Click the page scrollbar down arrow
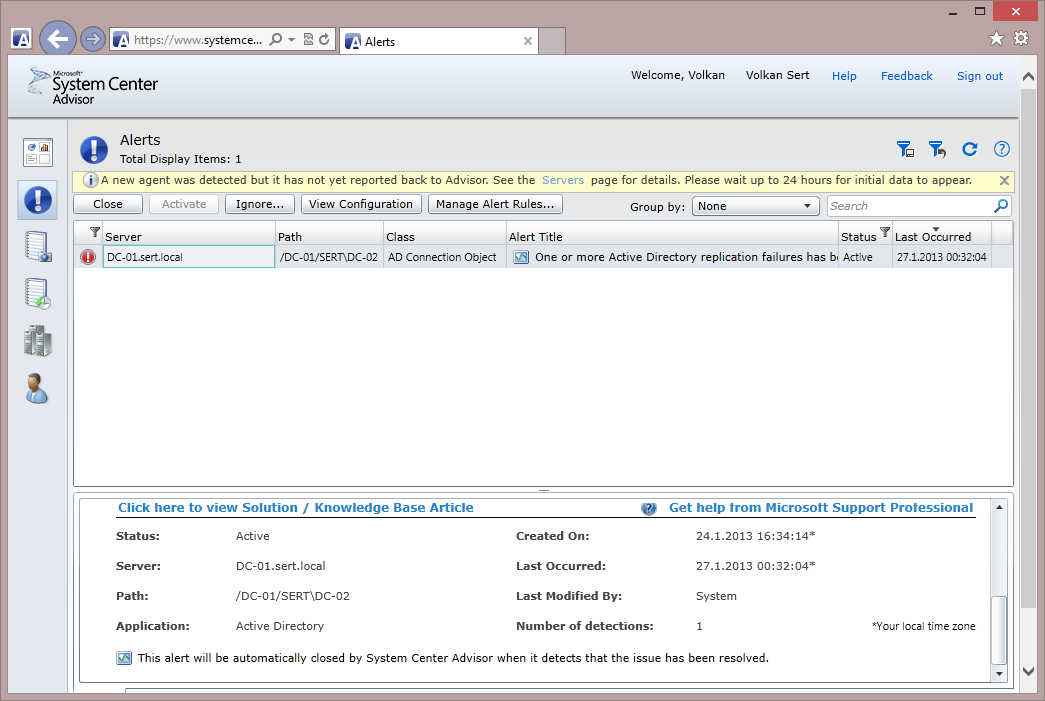 point(1028,671)
